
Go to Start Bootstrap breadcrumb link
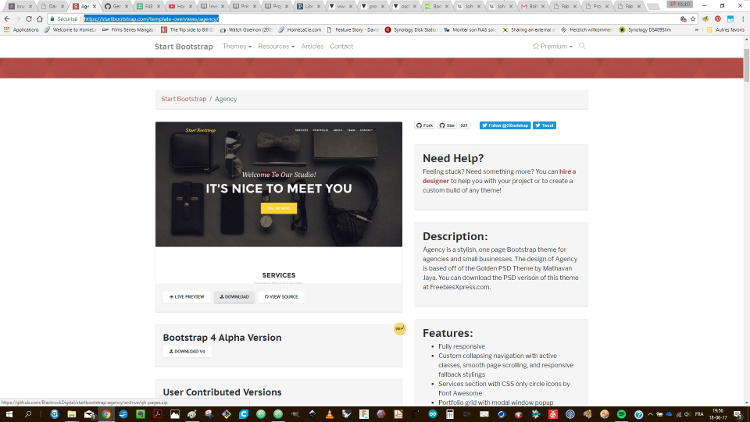pyautogui.click(x=184, y=99)
